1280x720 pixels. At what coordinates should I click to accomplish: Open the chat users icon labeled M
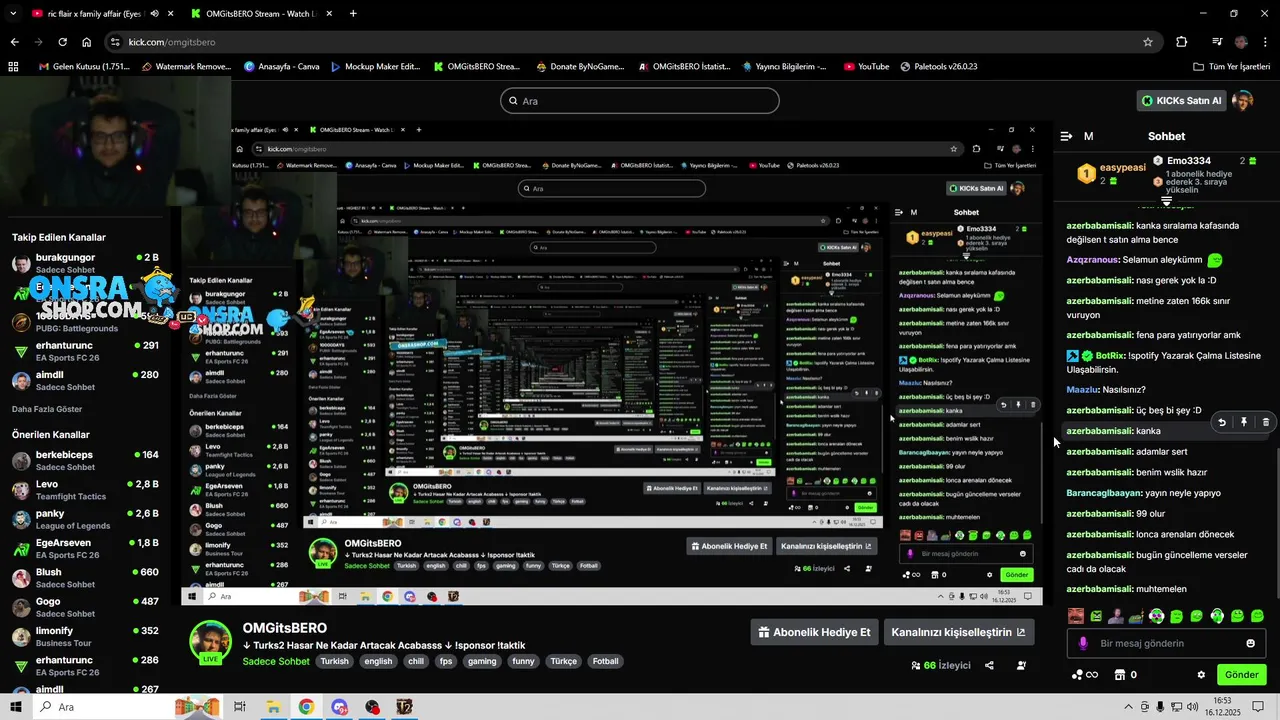pyautogui.click(x=1088, y=136)
